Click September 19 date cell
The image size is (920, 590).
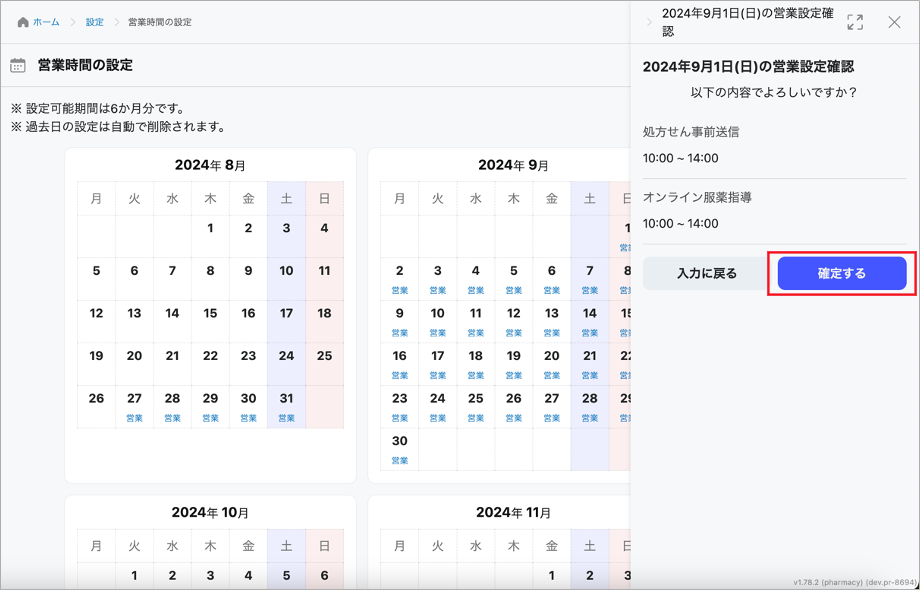click(513, 363)
